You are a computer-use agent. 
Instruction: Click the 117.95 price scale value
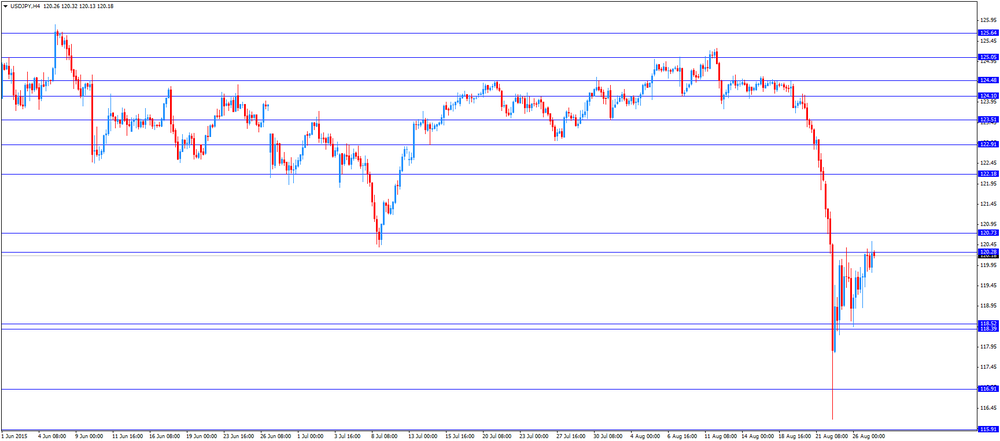click(989, 346)
